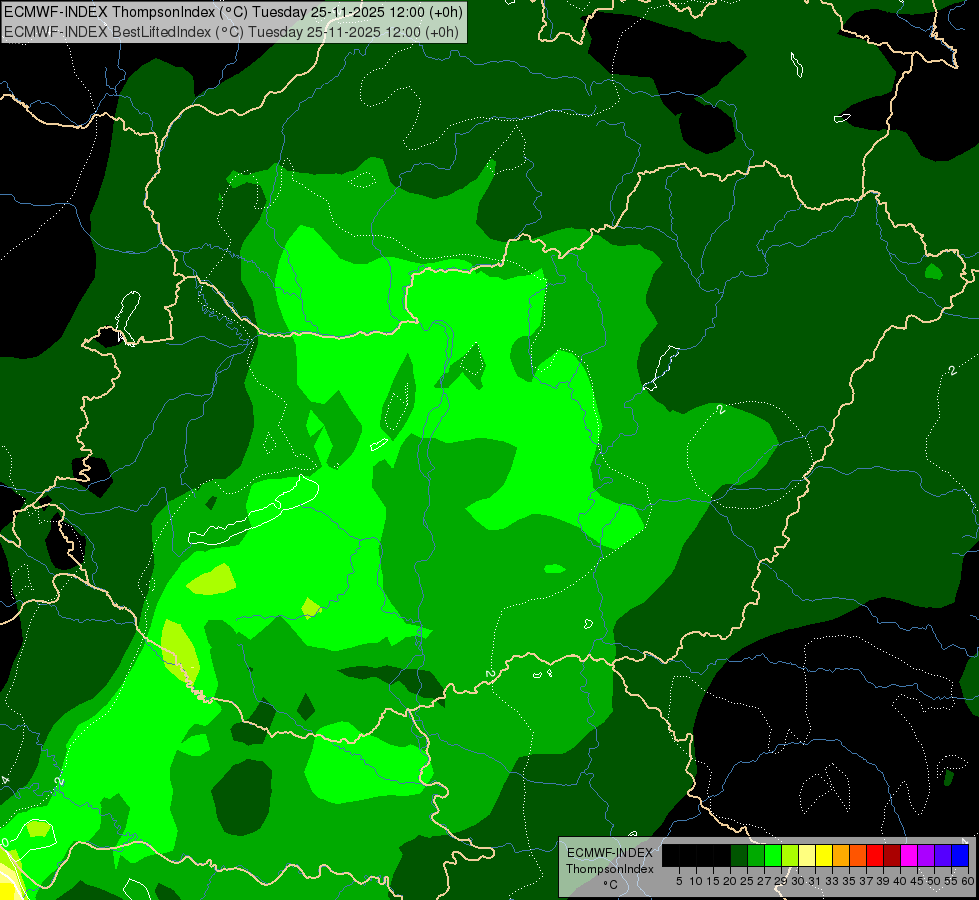Click the dark green 20-25 legend swatch
This screenshot has width=979, height=900.
click(x=739, y=855)
